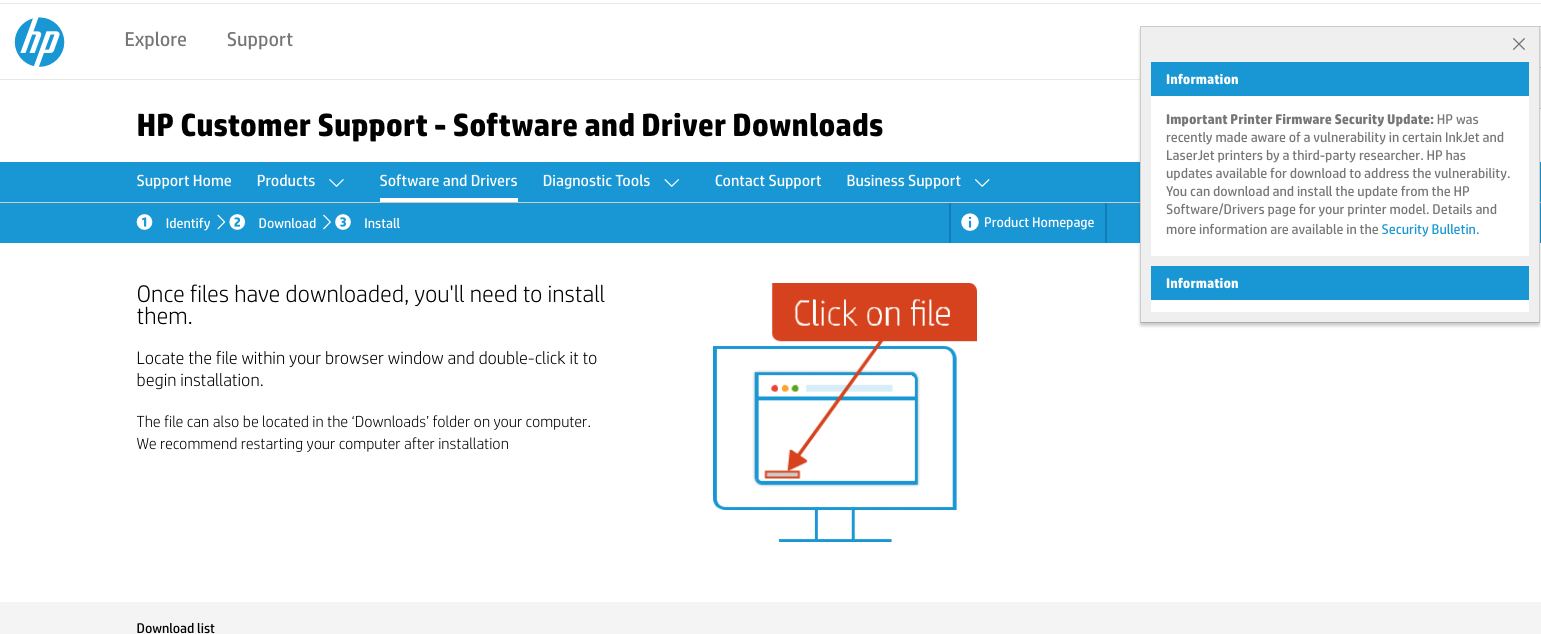
Task: Click the Product Homepage info icon
Action: [969, 222]
